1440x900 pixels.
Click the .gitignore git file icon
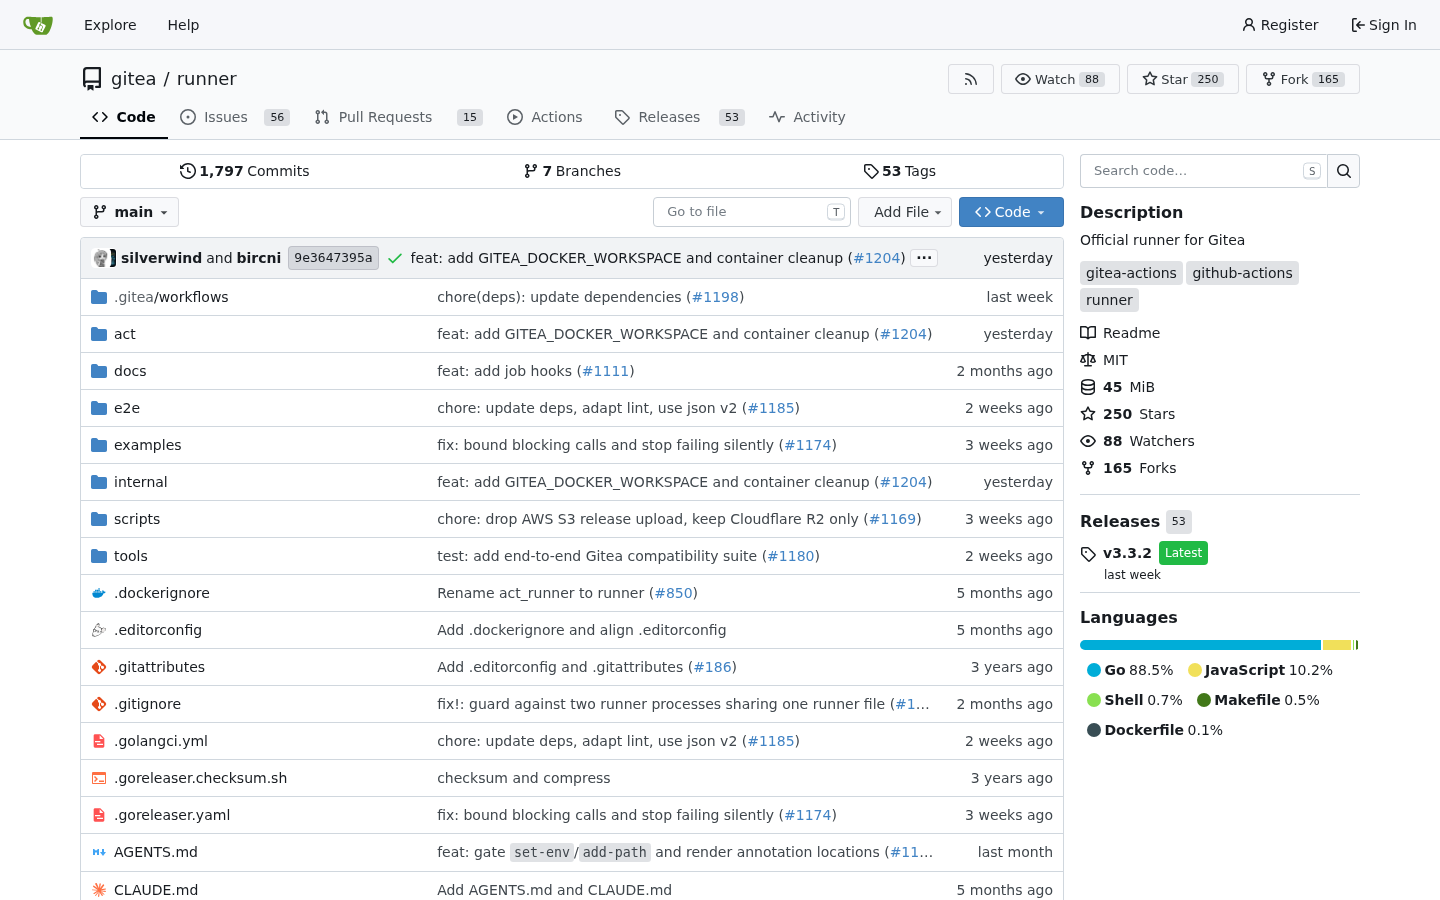pyautogui.click(x=99, y=704)
